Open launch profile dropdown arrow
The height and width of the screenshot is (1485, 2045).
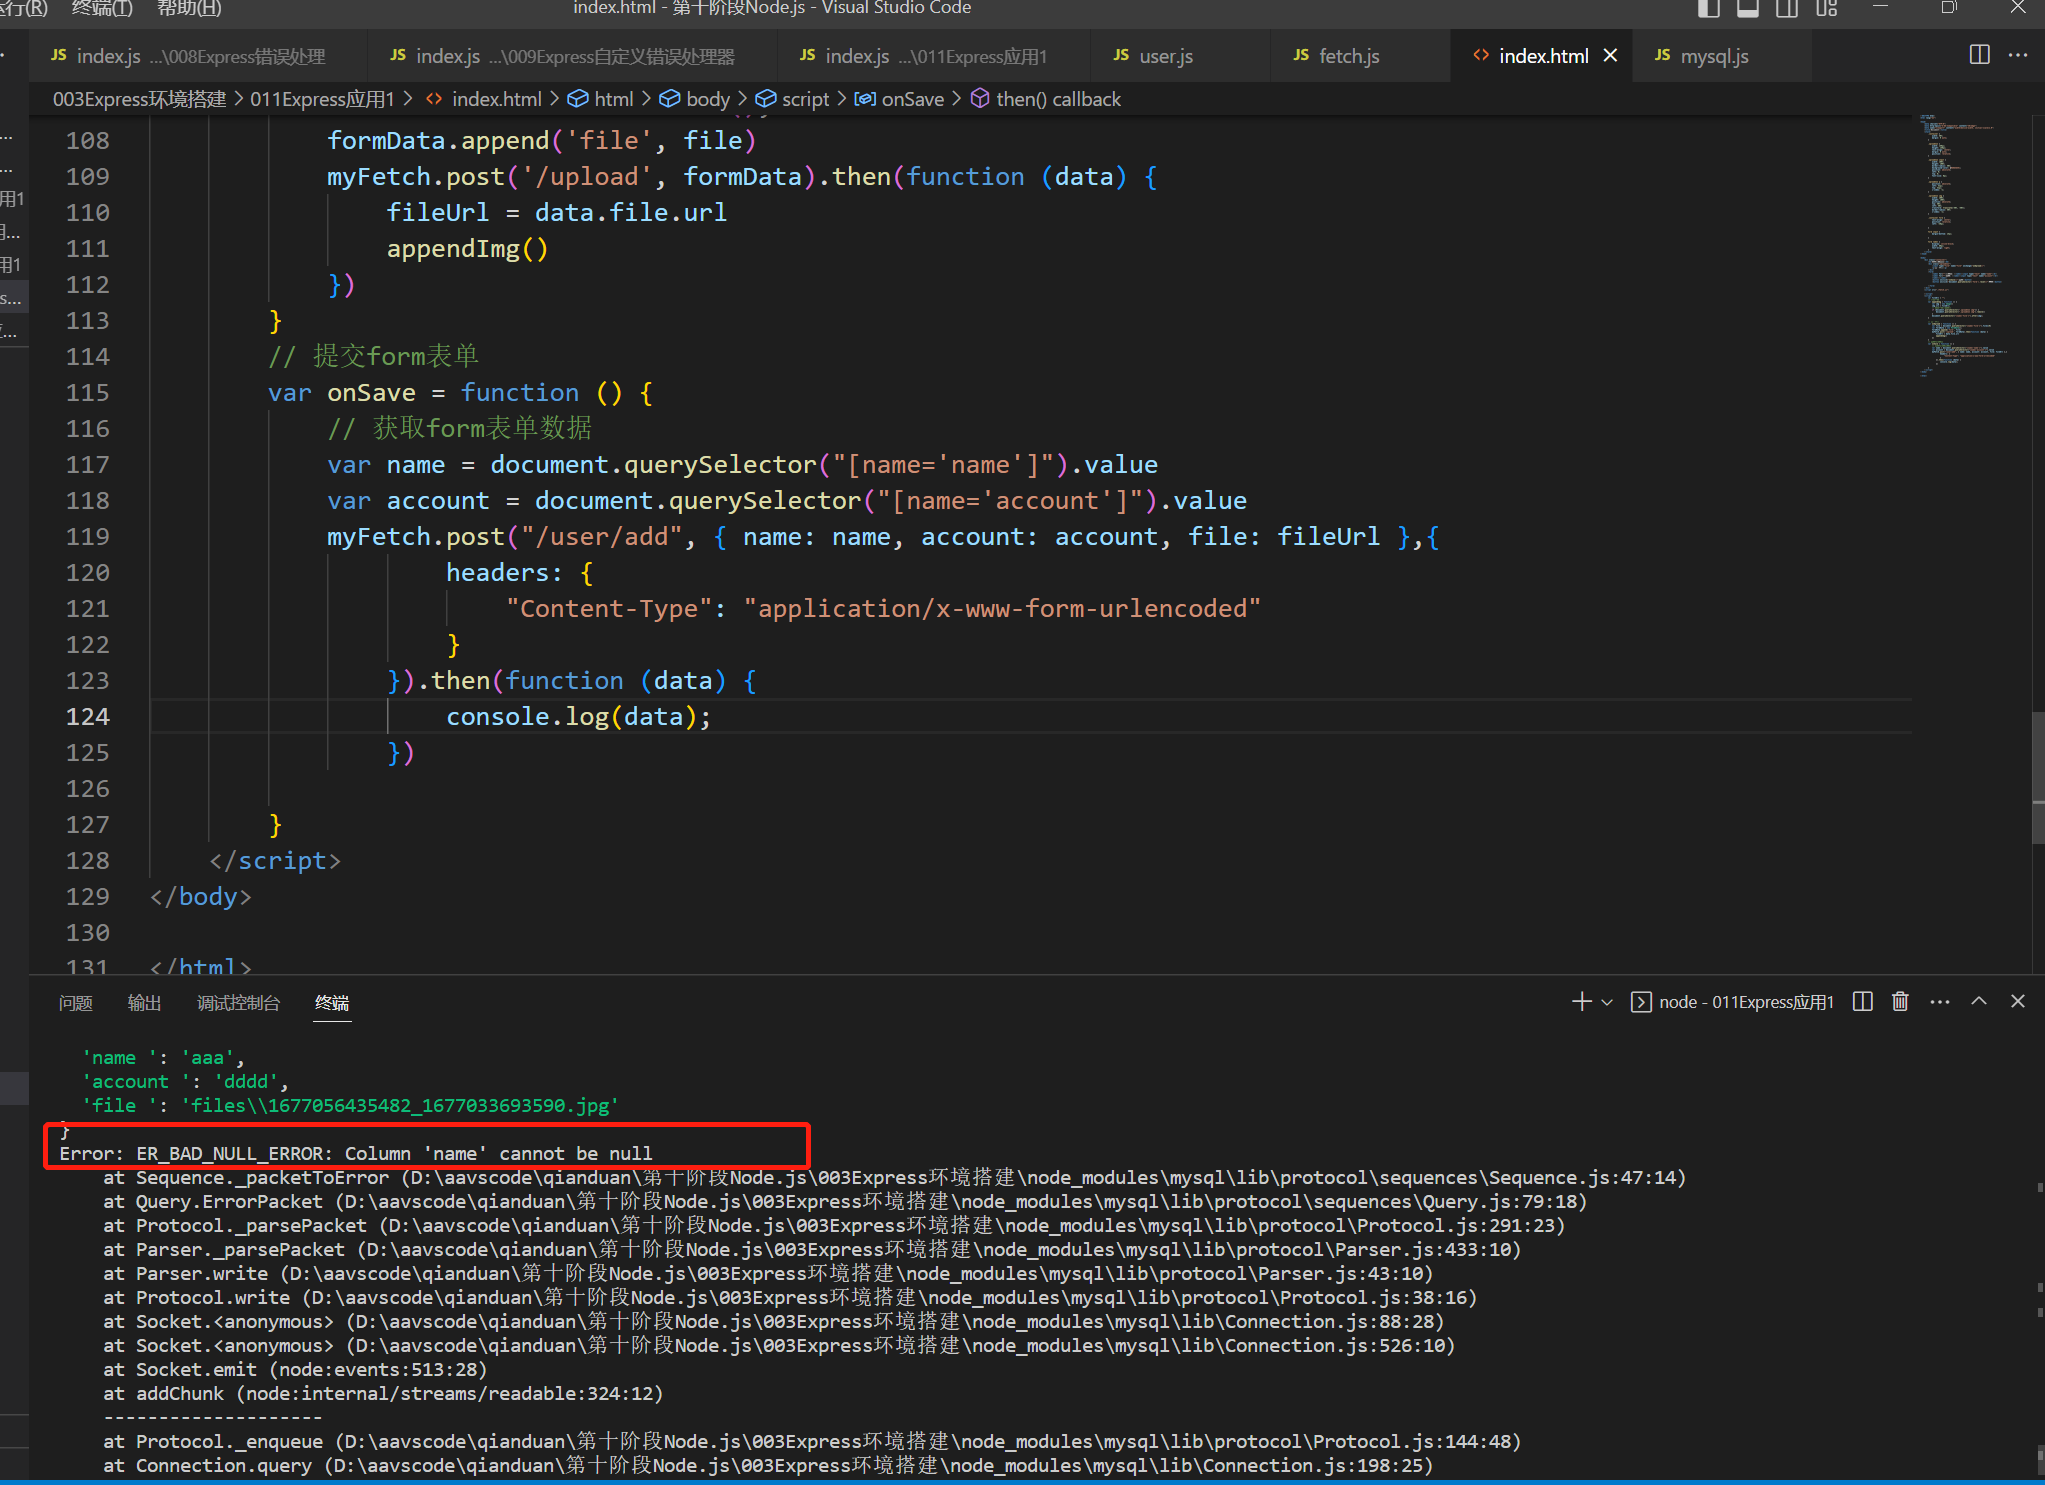click(1608, 1002)
